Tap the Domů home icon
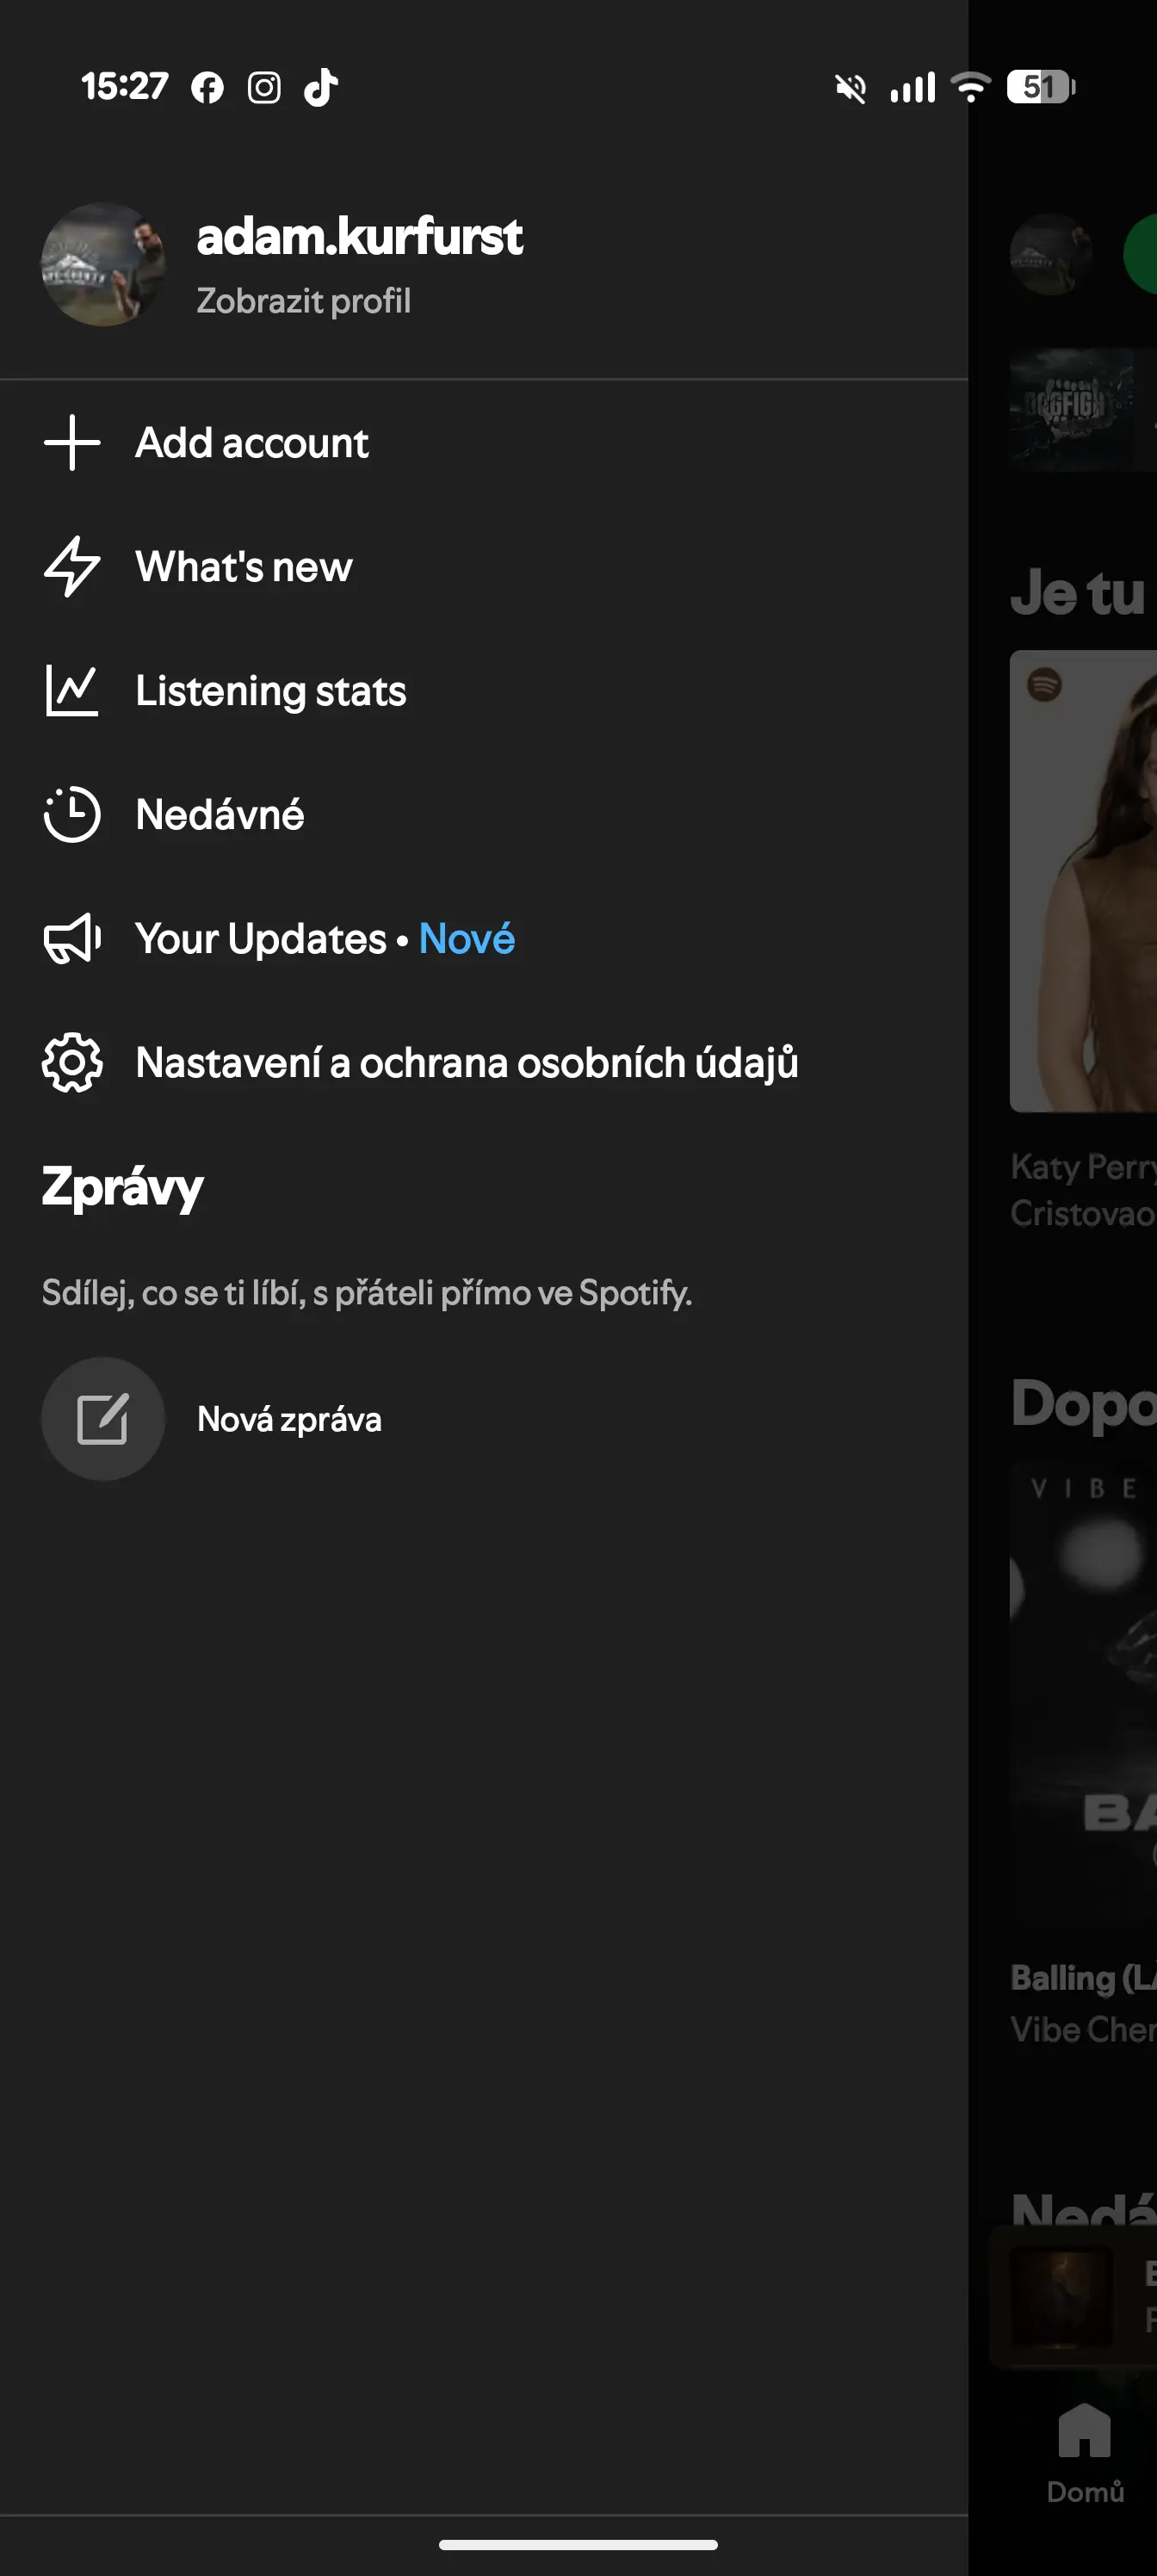Viewport: 1157px width, 2576px height. [1084, 2432]
